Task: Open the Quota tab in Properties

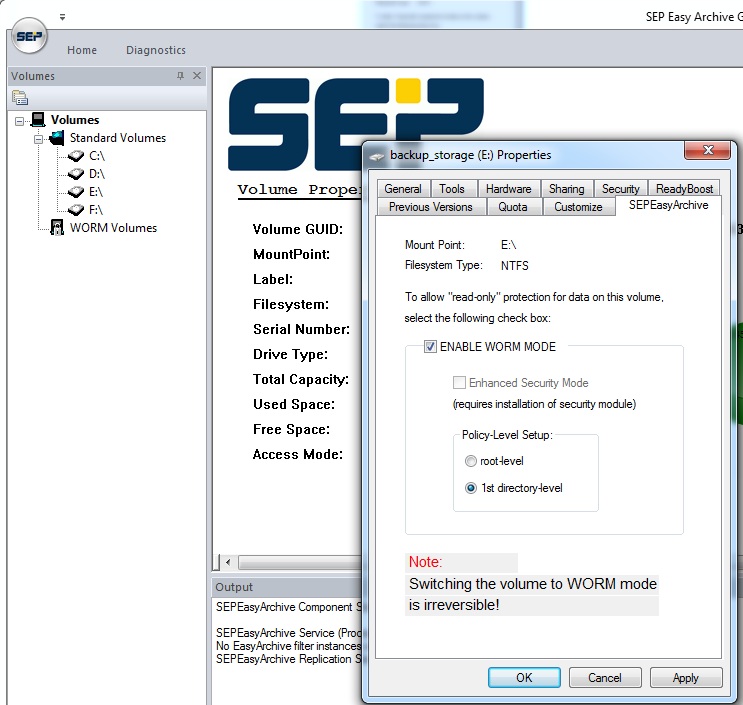Action: click(513, 207)
